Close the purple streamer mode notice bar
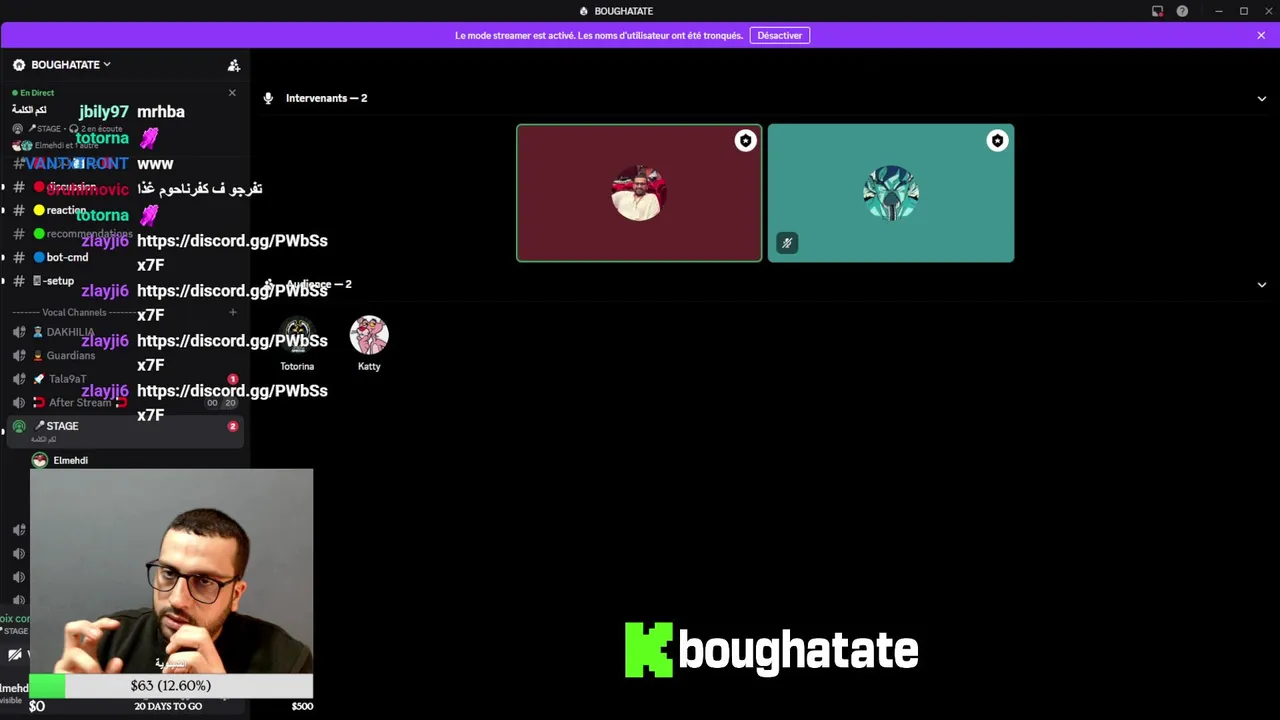 1261,35
